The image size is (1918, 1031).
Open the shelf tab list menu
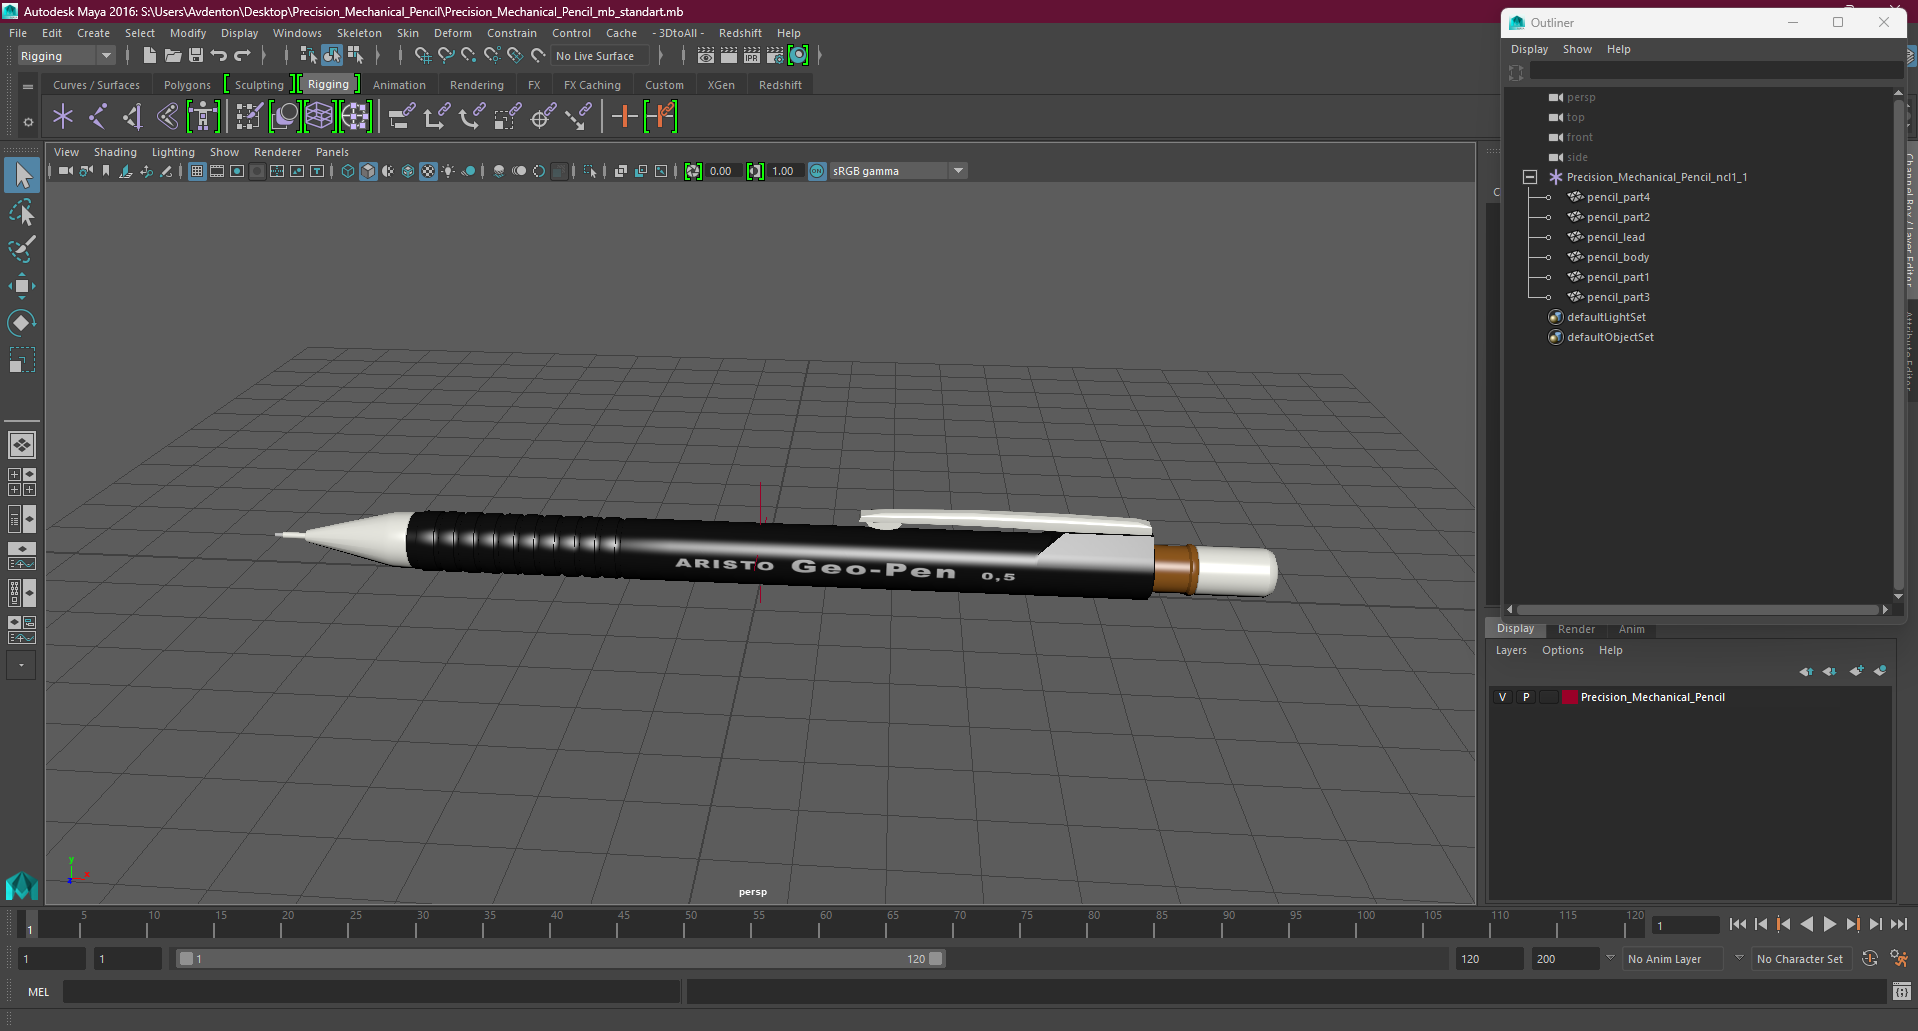(28, 87)
